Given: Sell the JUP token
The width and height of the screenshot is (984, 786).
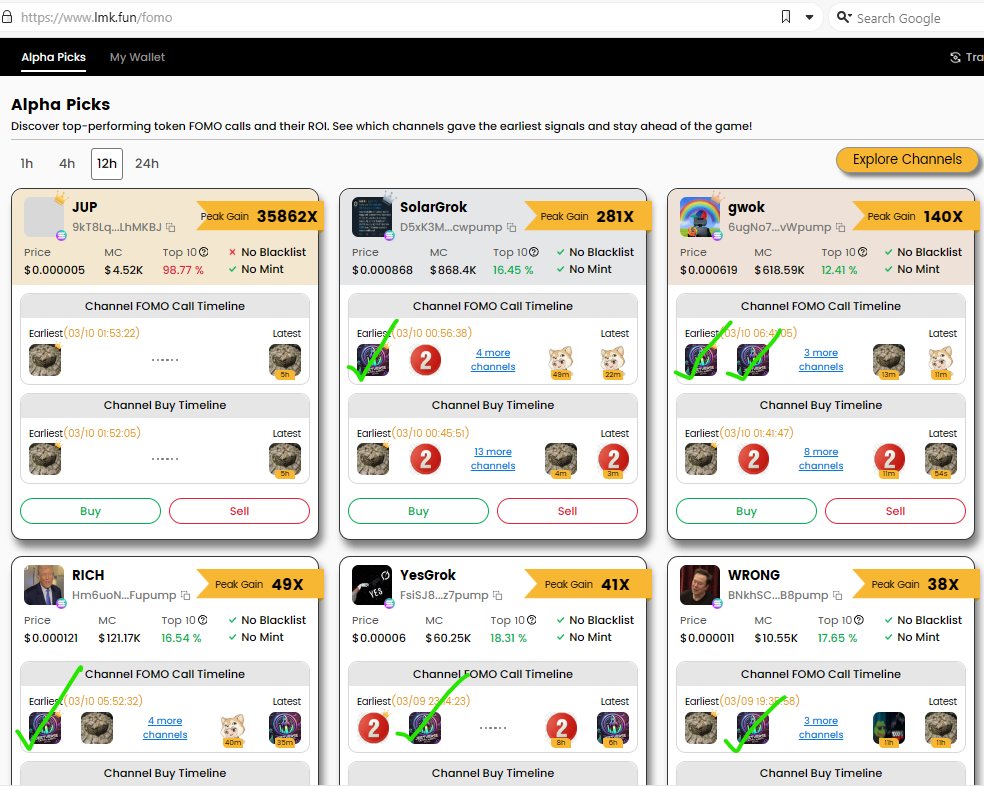Looking at the screenshot, I should pos(239,511).
